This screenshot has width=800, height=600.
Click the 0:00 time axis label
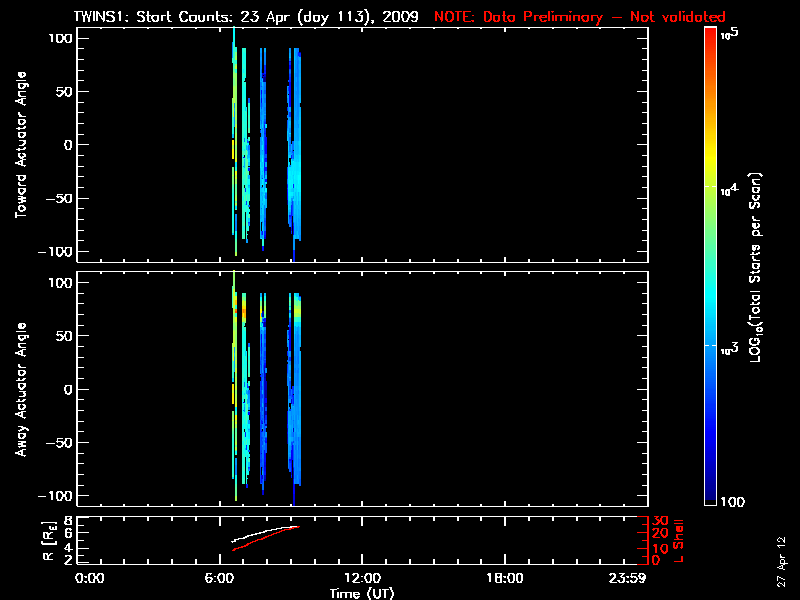(90, 579)
